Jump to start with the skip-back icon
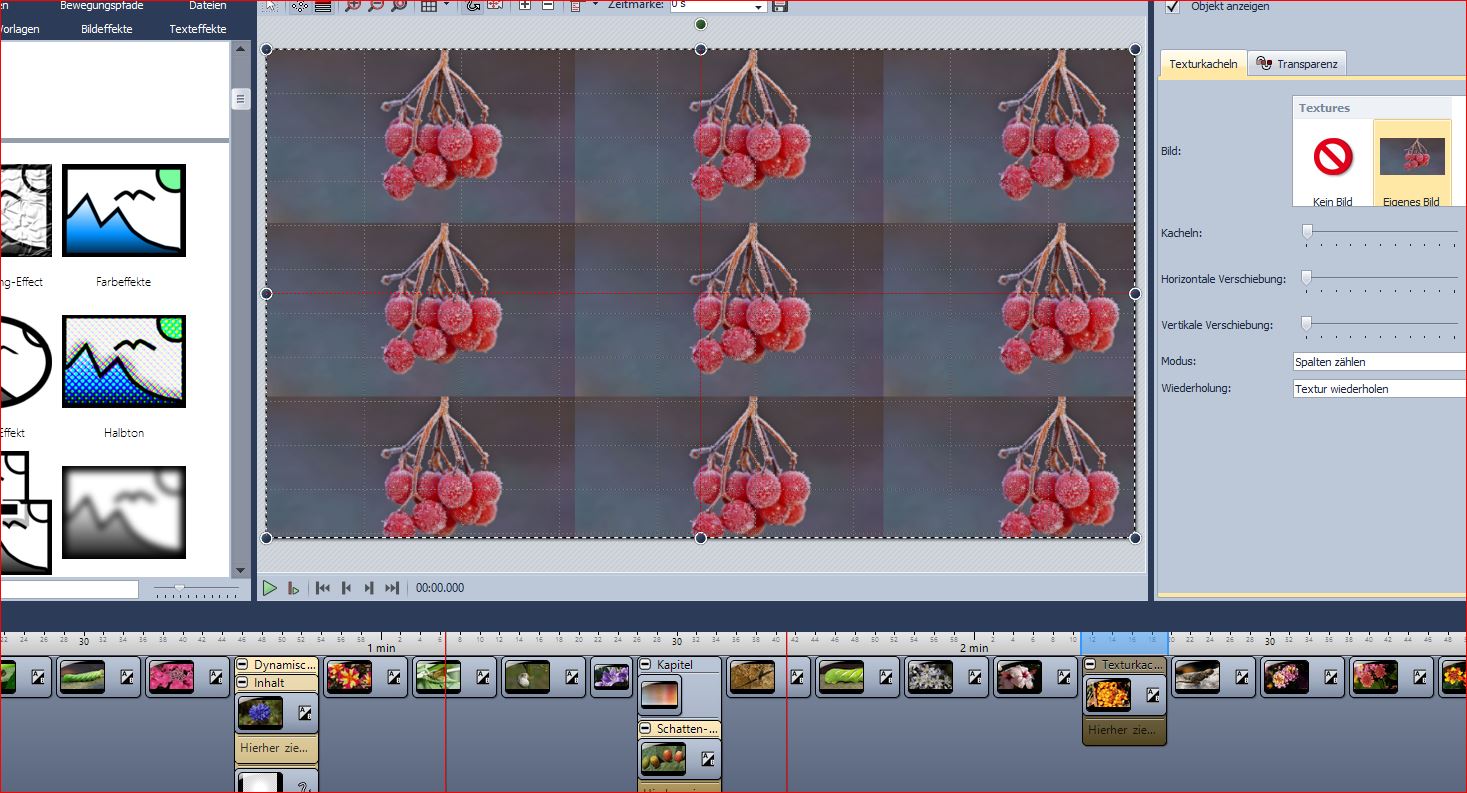 [x=323, y=588]
